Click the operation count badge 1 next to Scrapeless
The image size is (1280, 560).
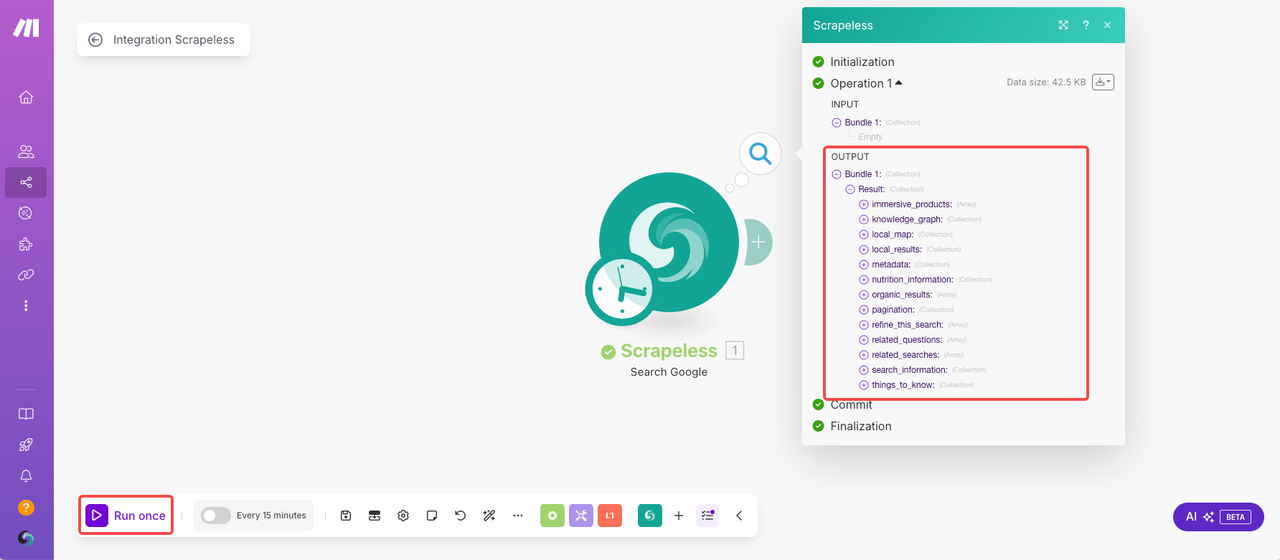pyautogui.click(x=735, y=351)
